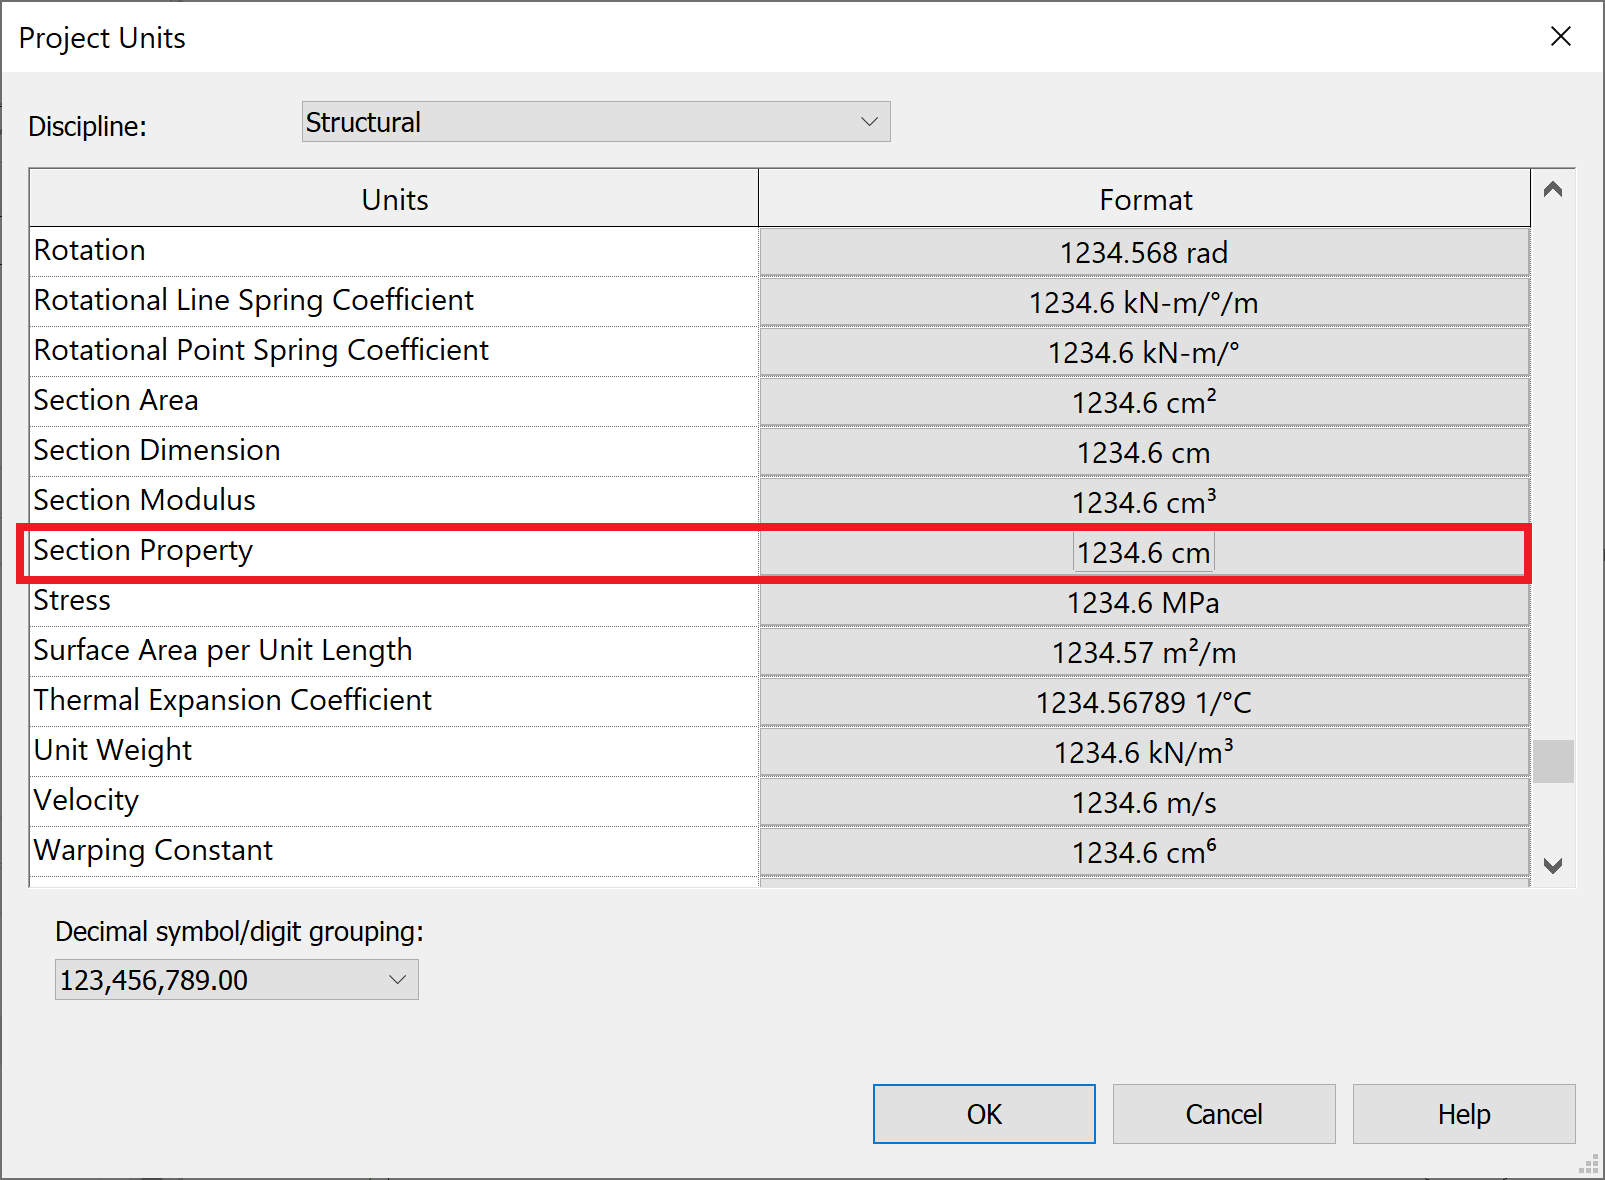The width and height of the screenshot is (1605, 1180).
Task: Open format settings for Unit Weight
Action: coord(1144,752)
